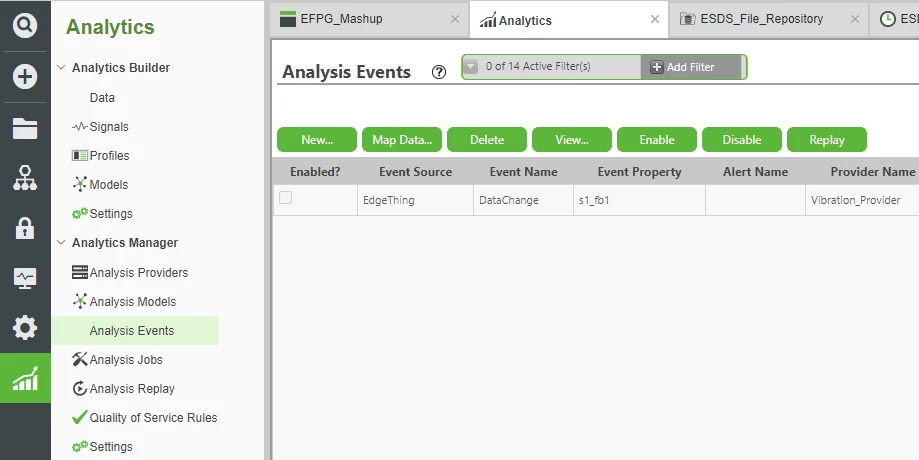This screenshot has width=919, height=460.
Task: Select the s1_fb1 cell
Action: [x=639, y=200]
